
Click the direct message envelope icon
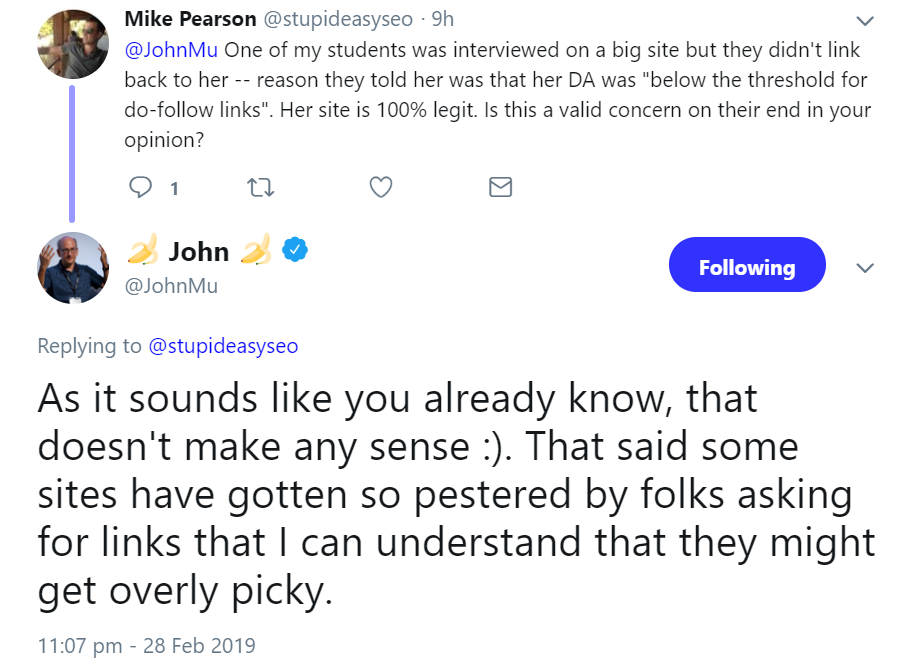(500, 187)
